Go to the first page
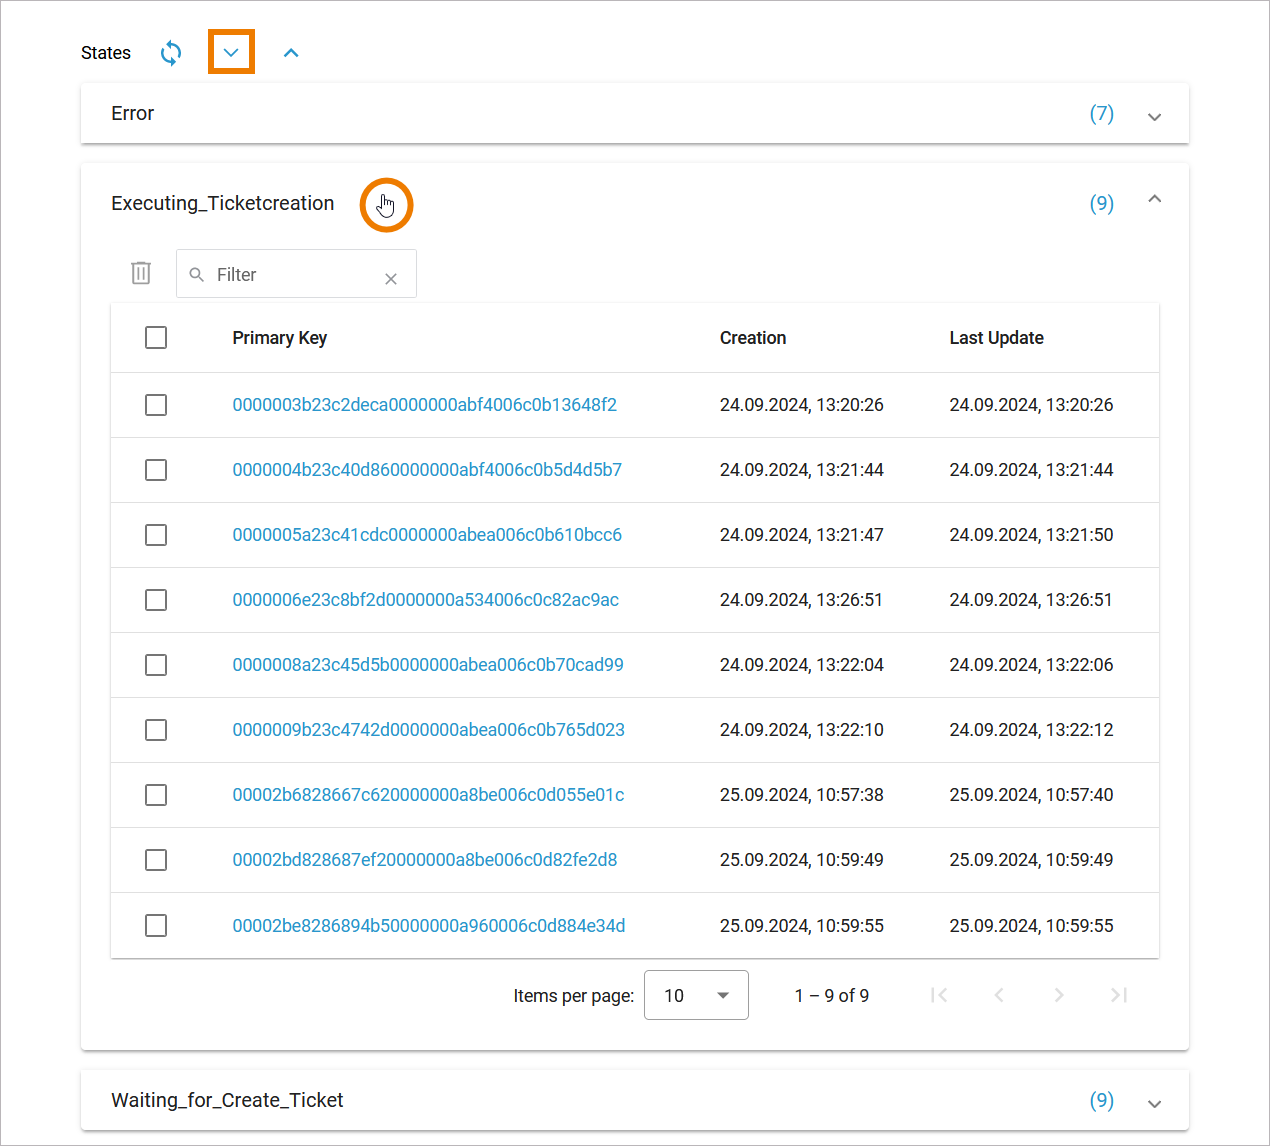The height and width of the screenshot is (1146, 1270). point(938,995)
